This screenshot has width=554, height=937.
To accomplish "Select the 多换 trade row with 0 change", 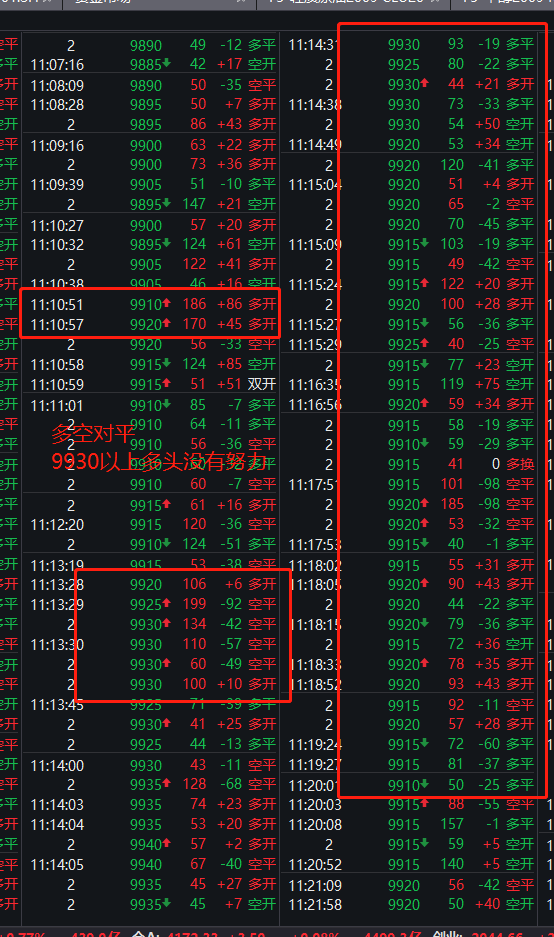I will pyautogui.click(x=411, y=464).
